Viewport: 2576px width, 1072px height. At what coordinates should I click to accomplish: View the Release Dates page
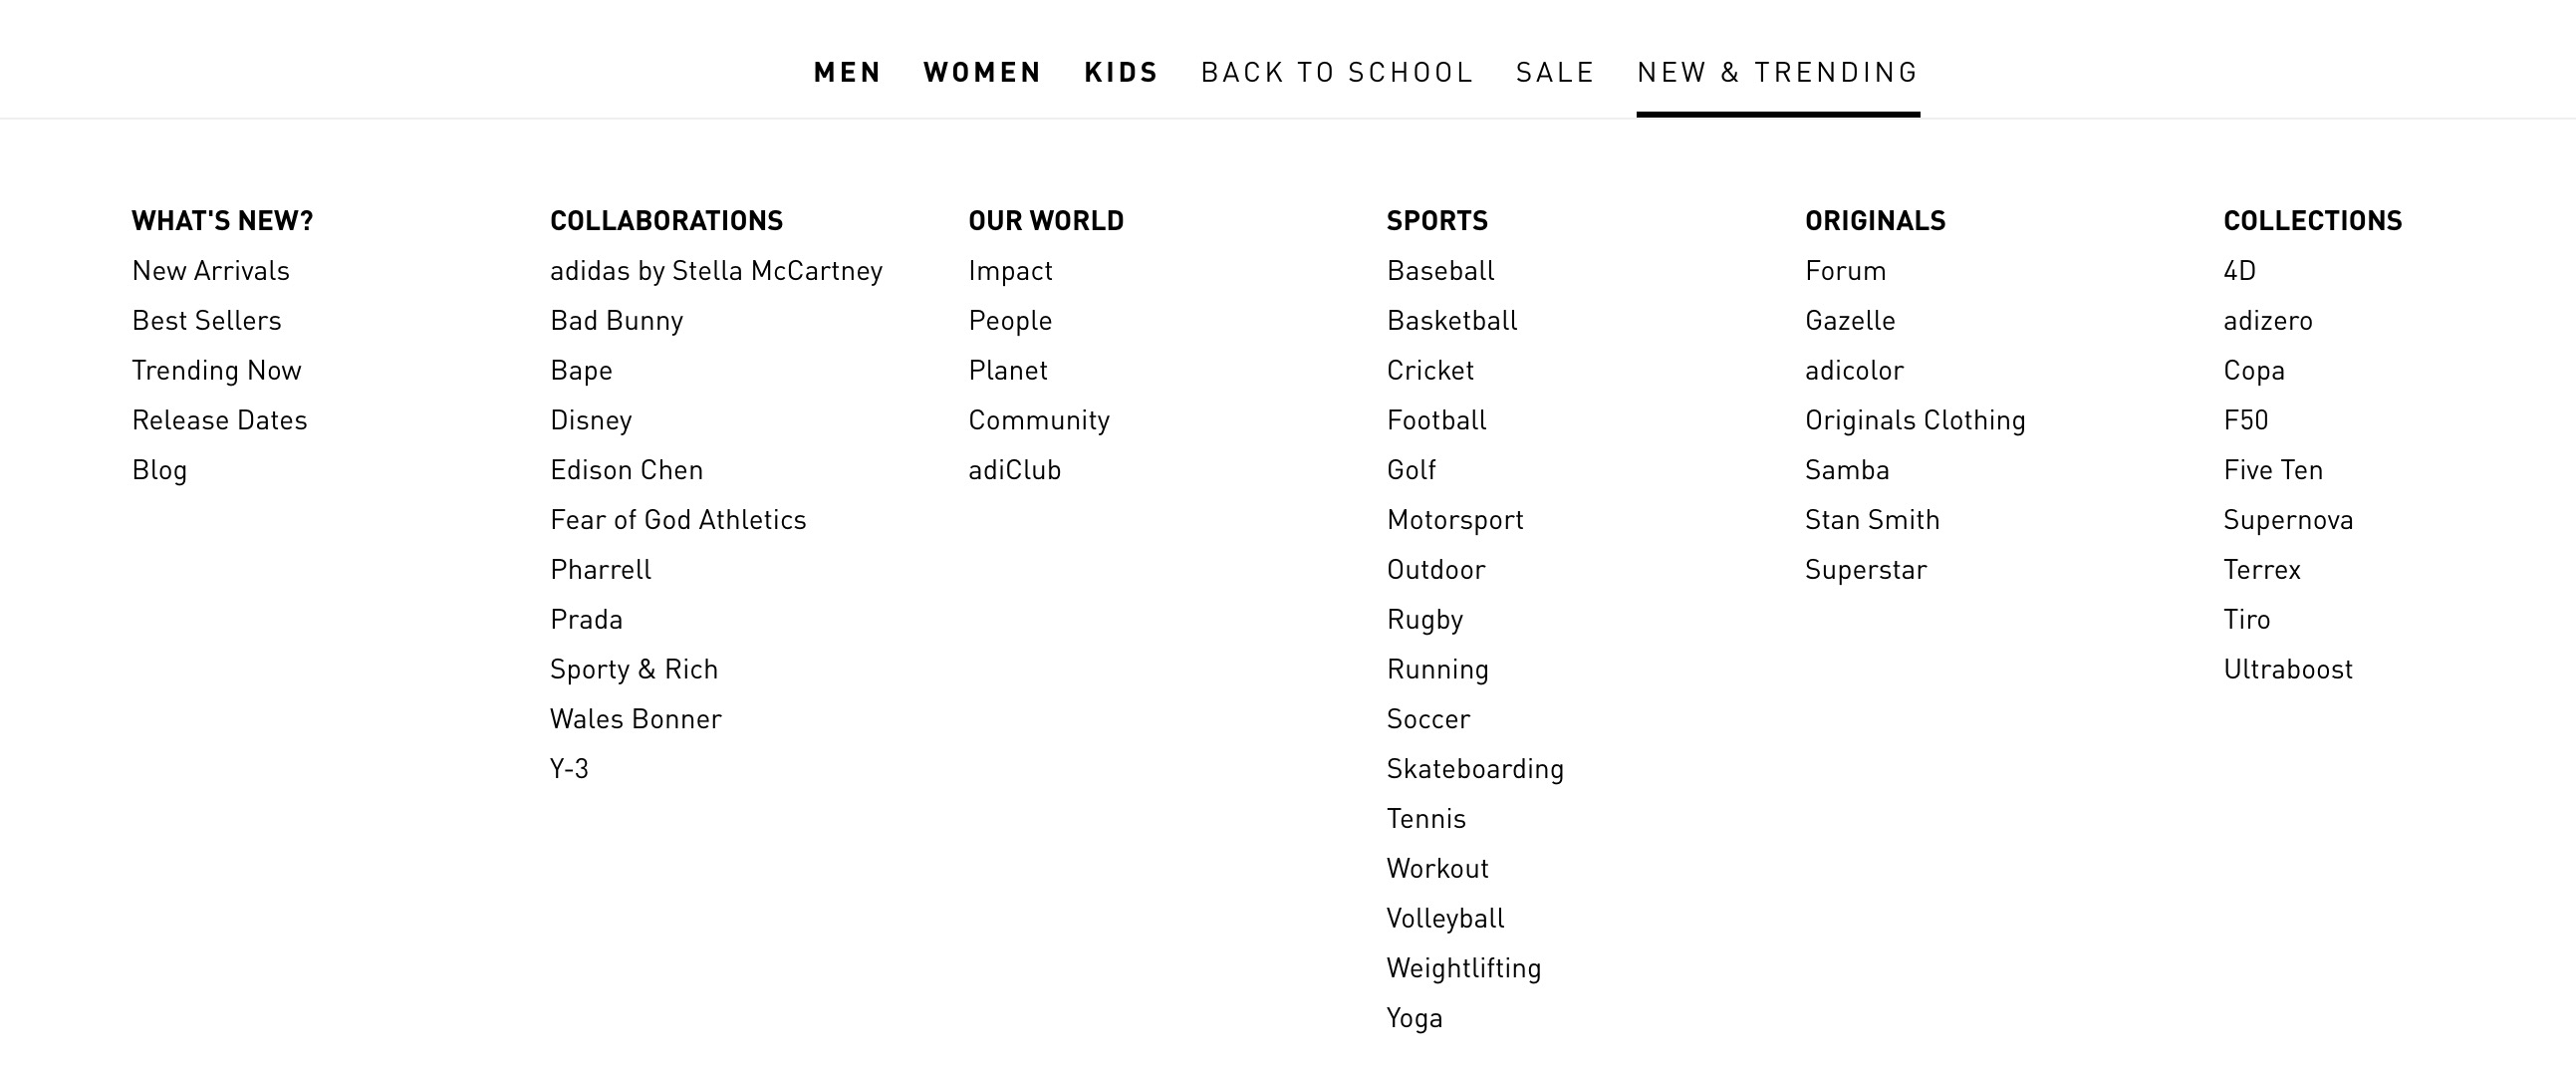[220, 420]
